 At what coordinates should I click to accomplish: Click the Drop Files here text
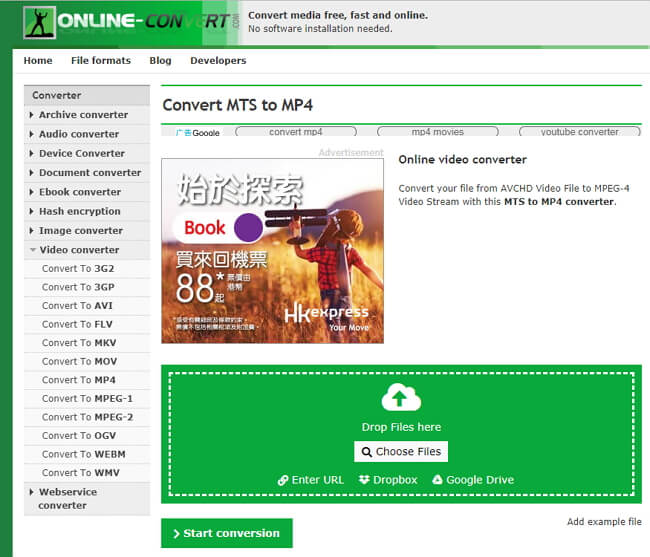[x=401, y=427]
